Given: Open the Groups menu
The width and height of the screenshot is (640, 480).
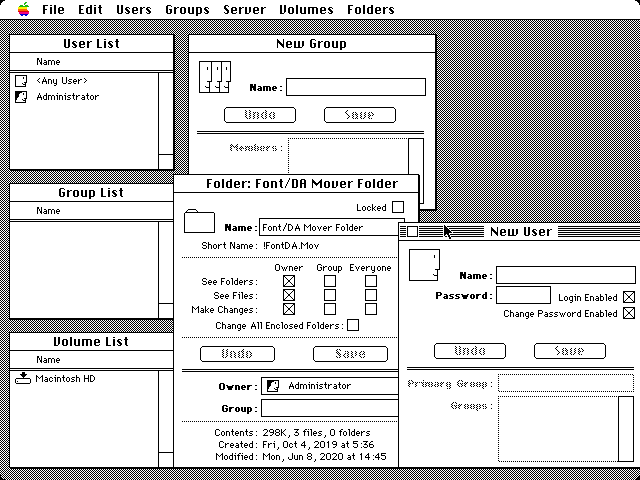Looking at the screenshot, I should (x=187, y=9).
